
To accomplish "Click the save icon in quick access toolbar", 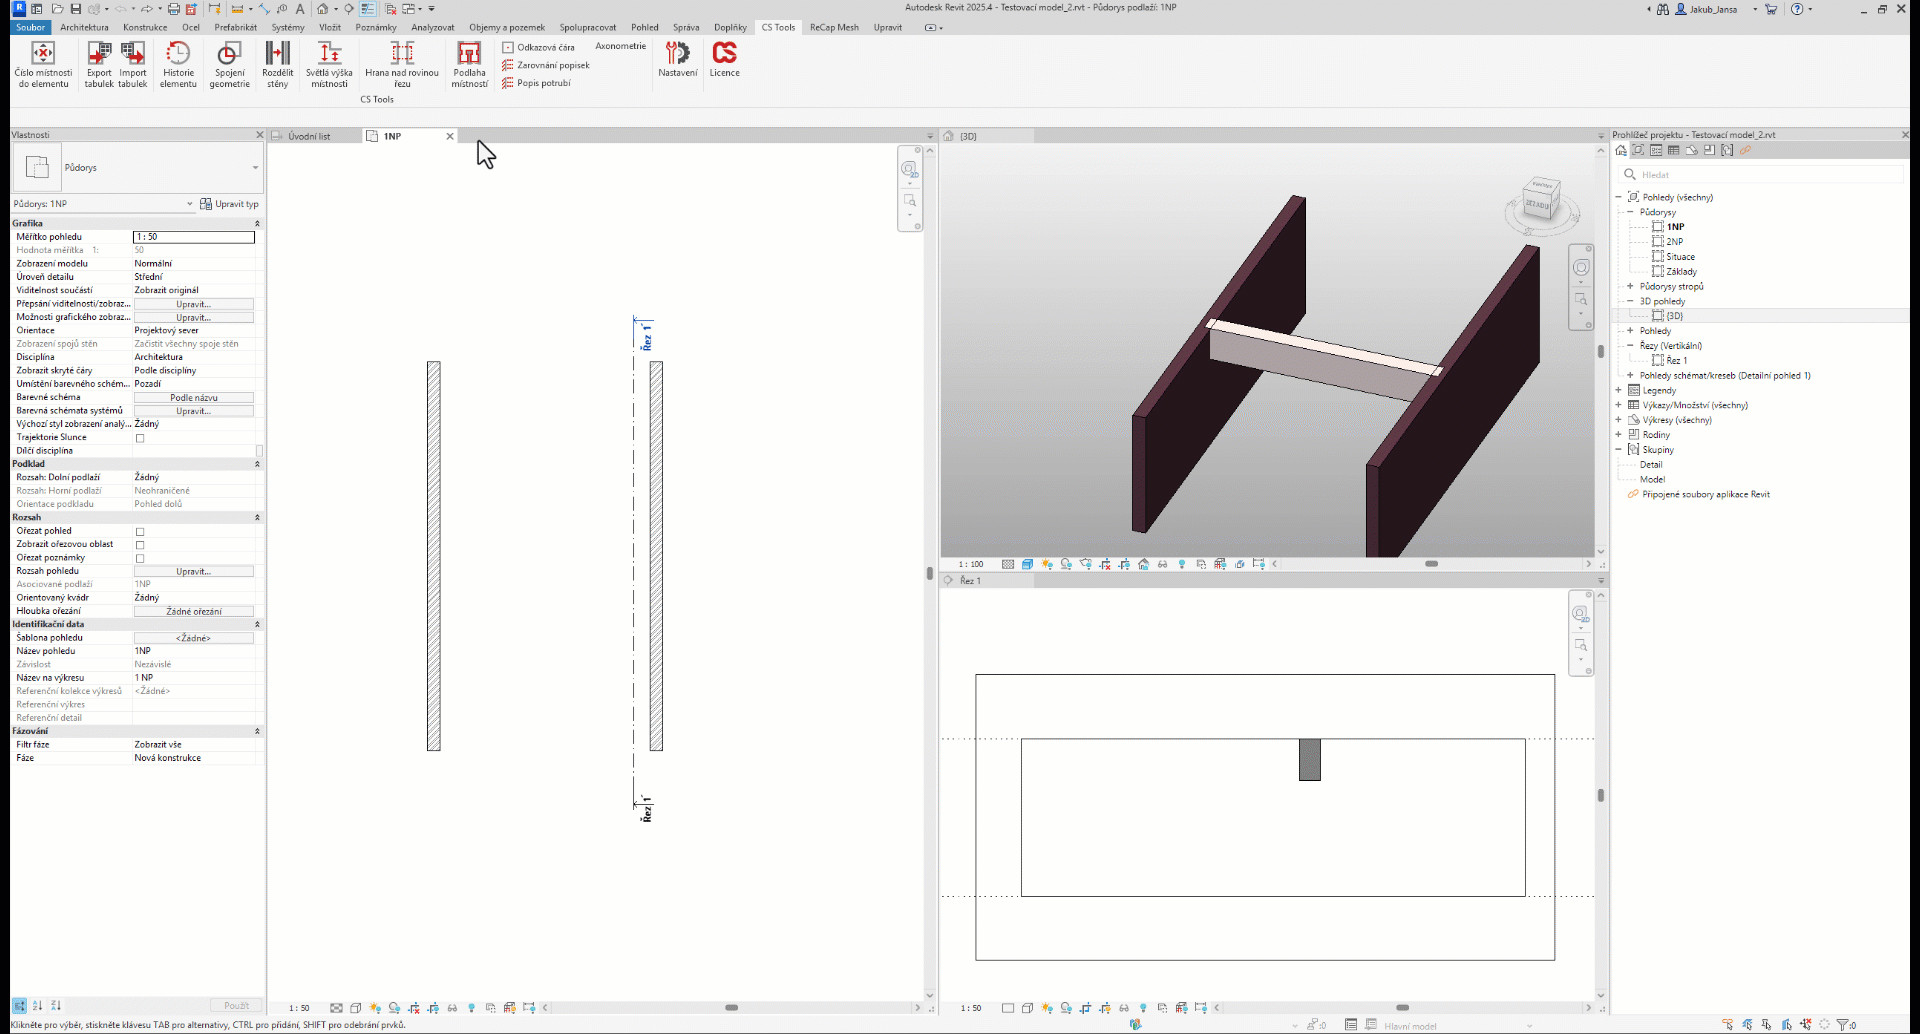I will pyautogui.click(x=75, y=9).
